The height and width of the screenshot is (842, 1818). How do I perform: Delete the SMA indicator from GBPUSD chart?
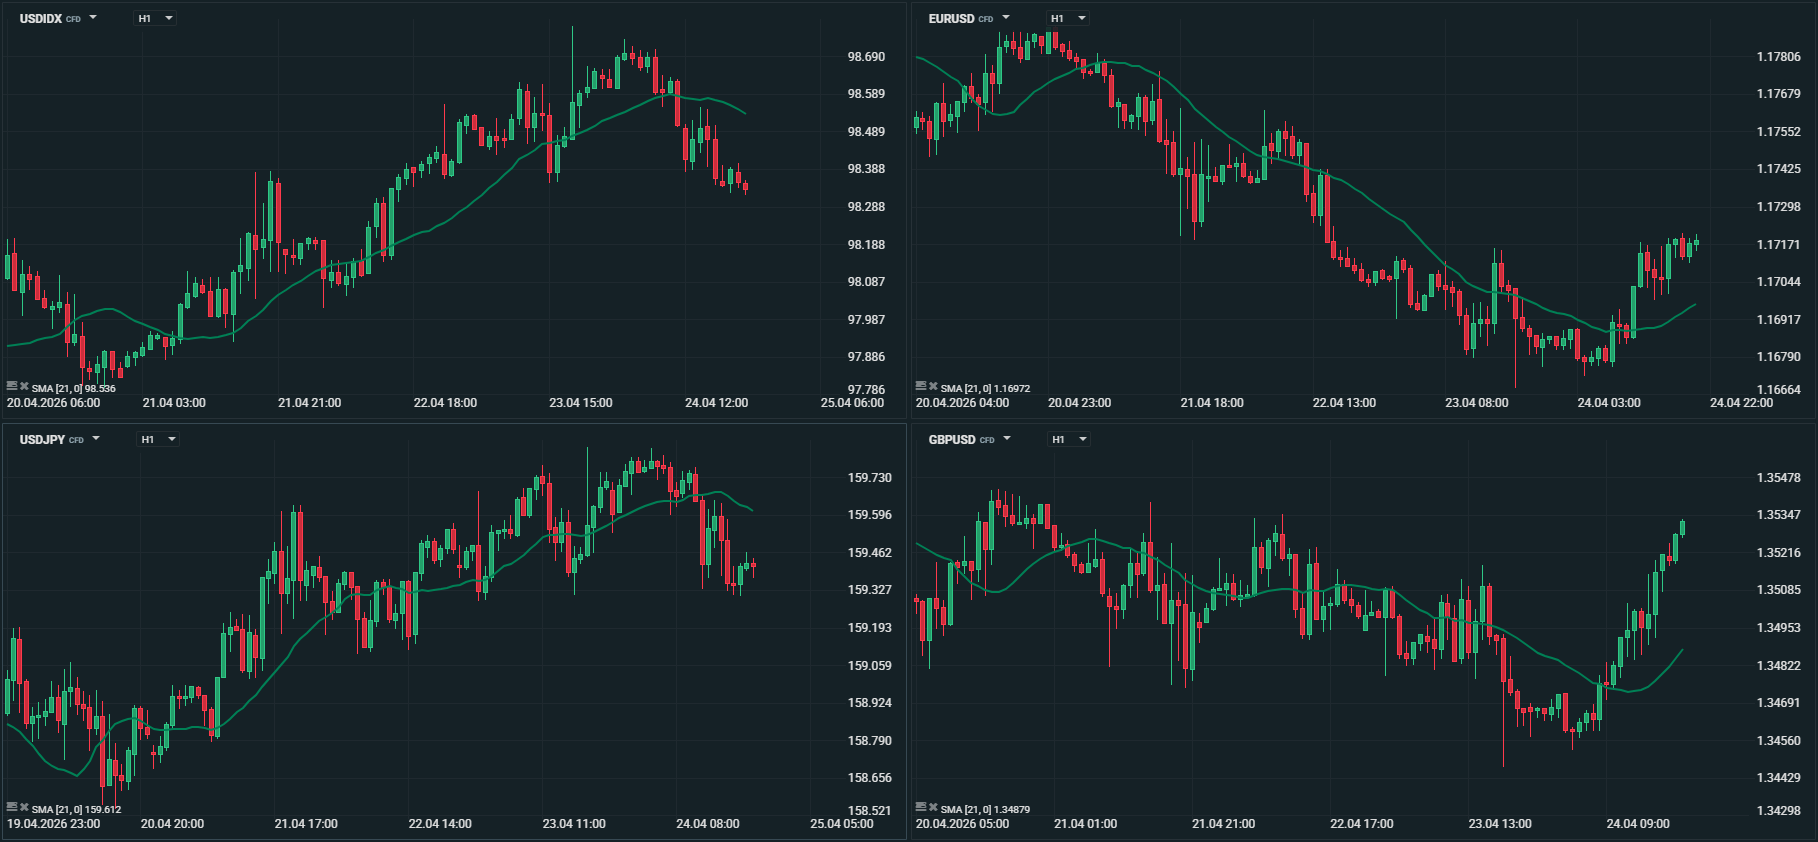point(933,808)
